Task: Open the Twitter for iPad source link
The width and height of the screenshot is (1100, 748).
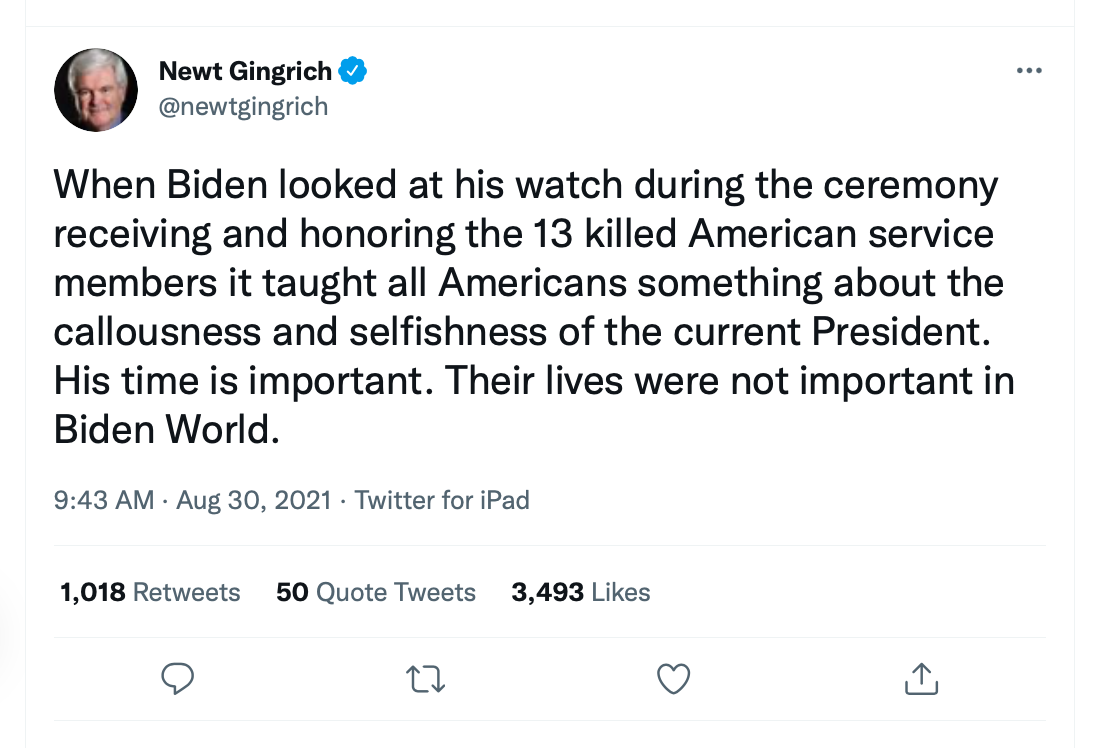Action: tap(442, 500)
